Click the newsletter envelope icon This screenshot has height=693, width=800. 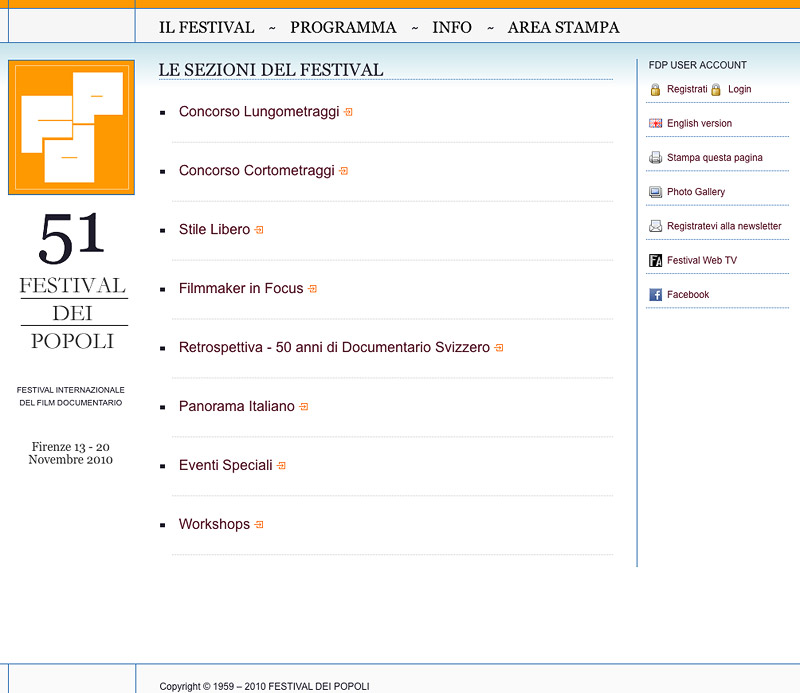(x=656, y=226)
